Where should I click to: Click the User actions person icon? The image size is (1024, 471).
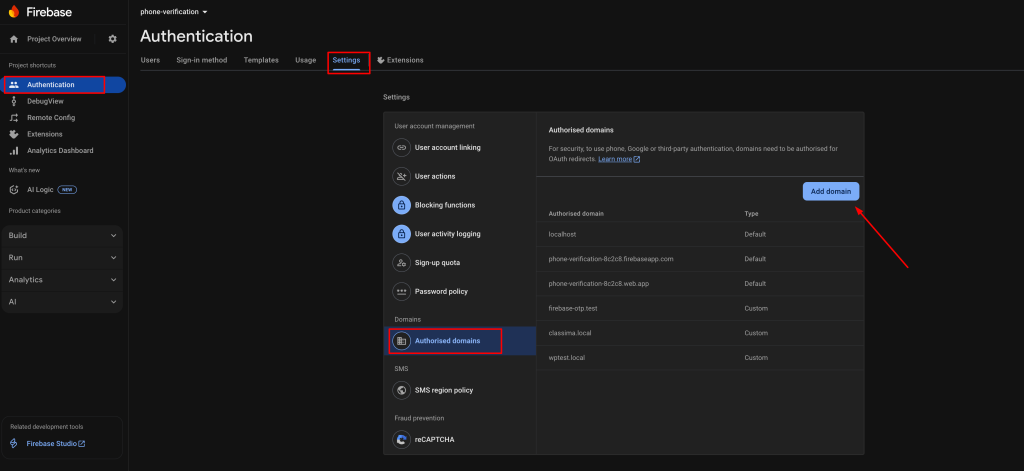click(x=401, y=176)
